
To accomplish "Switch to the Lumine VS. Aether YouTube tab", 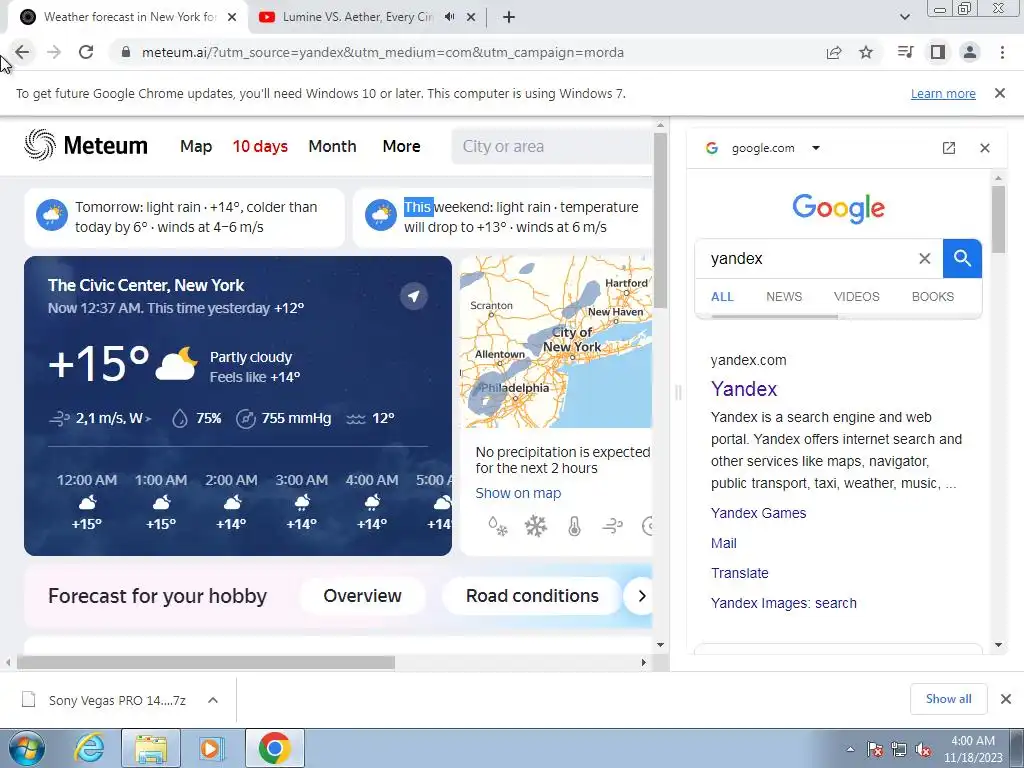I will tap(357, 17).
